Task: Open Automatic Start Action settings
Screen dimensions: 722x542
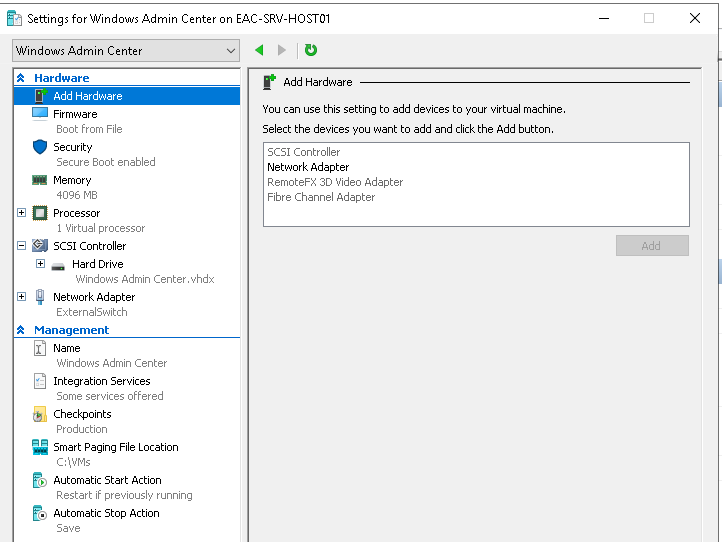Action: pos(107,480)
